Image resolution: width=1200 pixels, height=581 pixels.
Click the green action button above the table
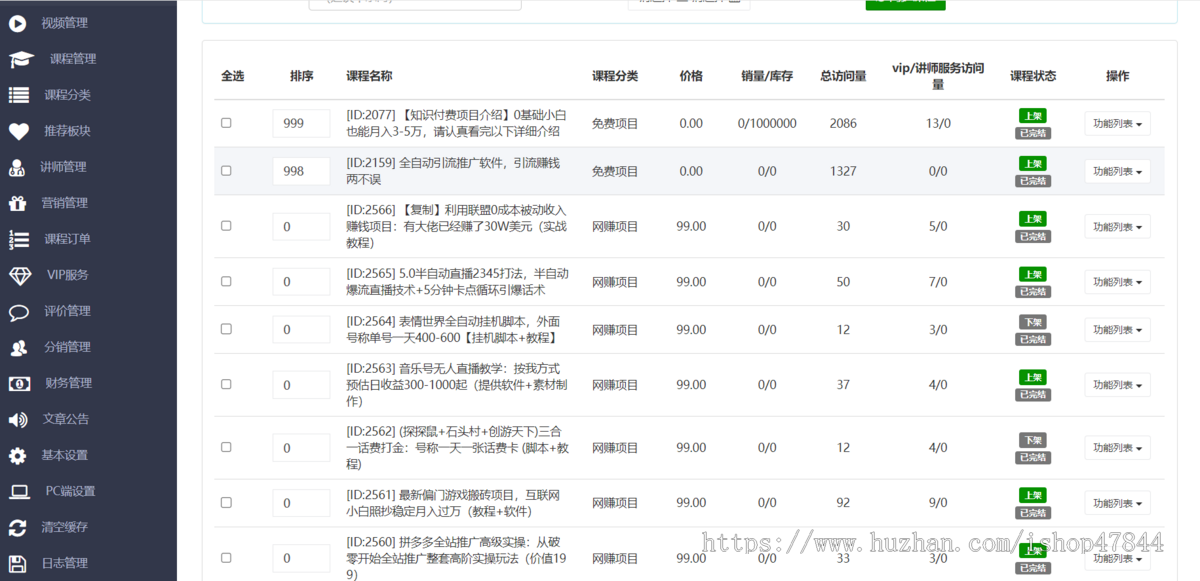[x=905, y=4]
